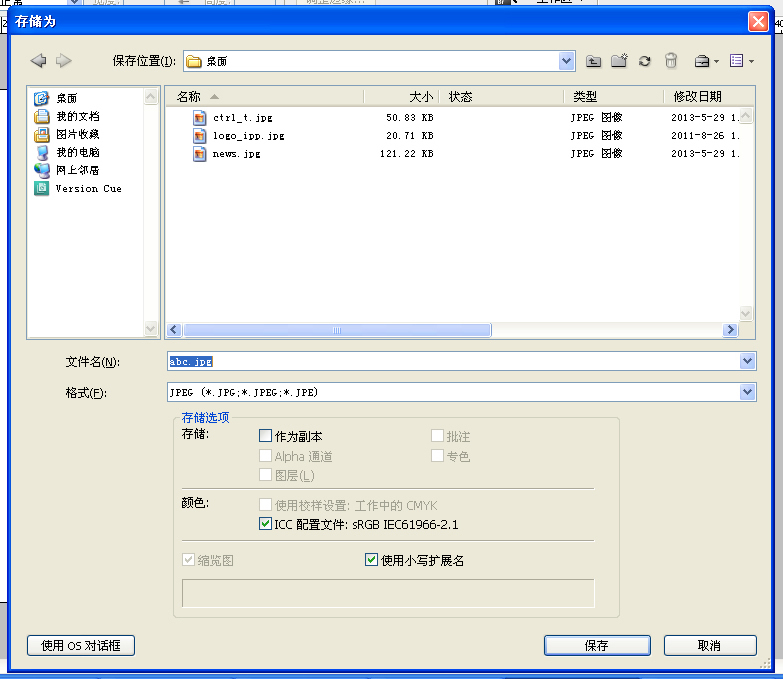
Task: Click the file list scroll right arrow
Action: (731, 330)
